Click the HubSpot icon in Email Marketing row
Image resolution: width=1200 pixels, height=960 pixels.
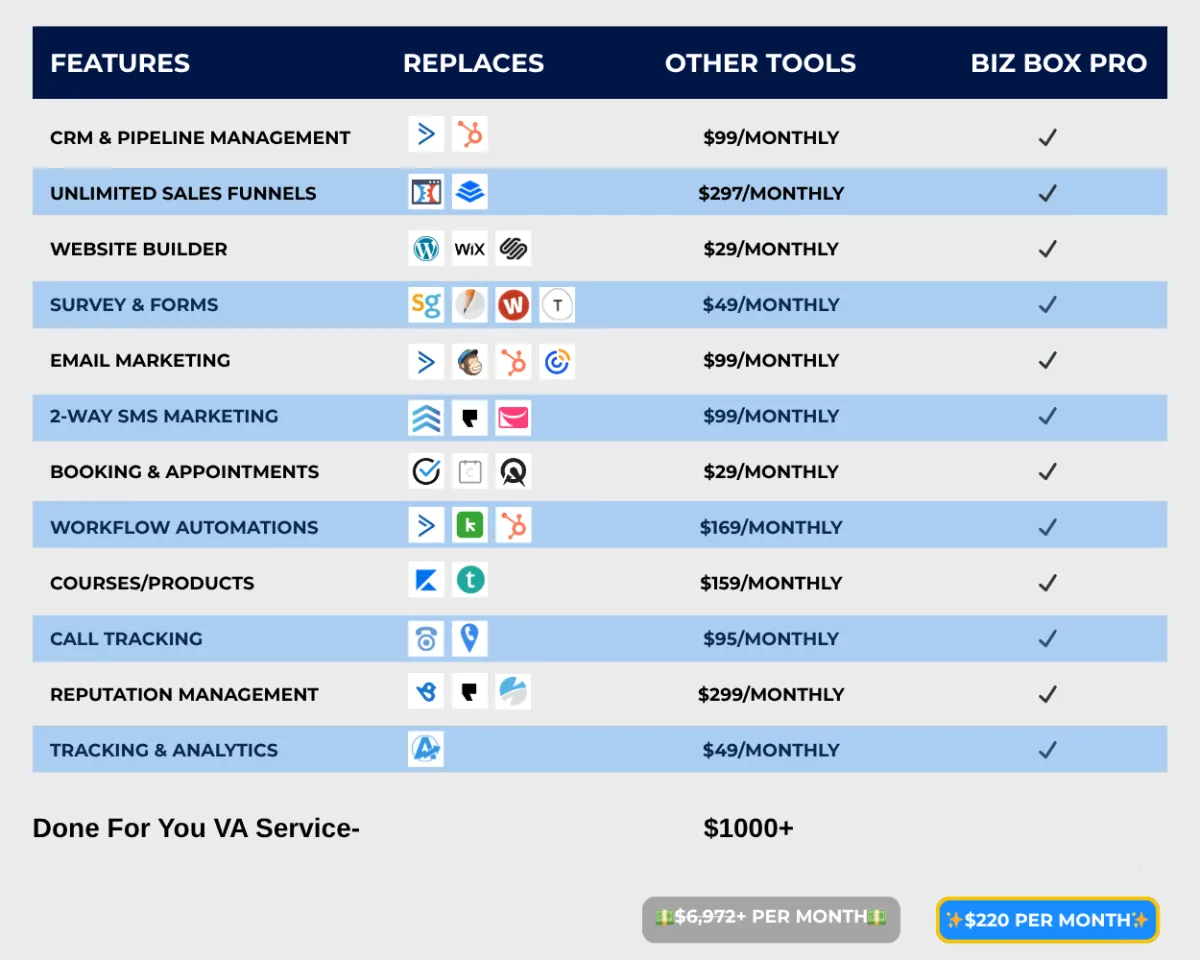(513, 361)
